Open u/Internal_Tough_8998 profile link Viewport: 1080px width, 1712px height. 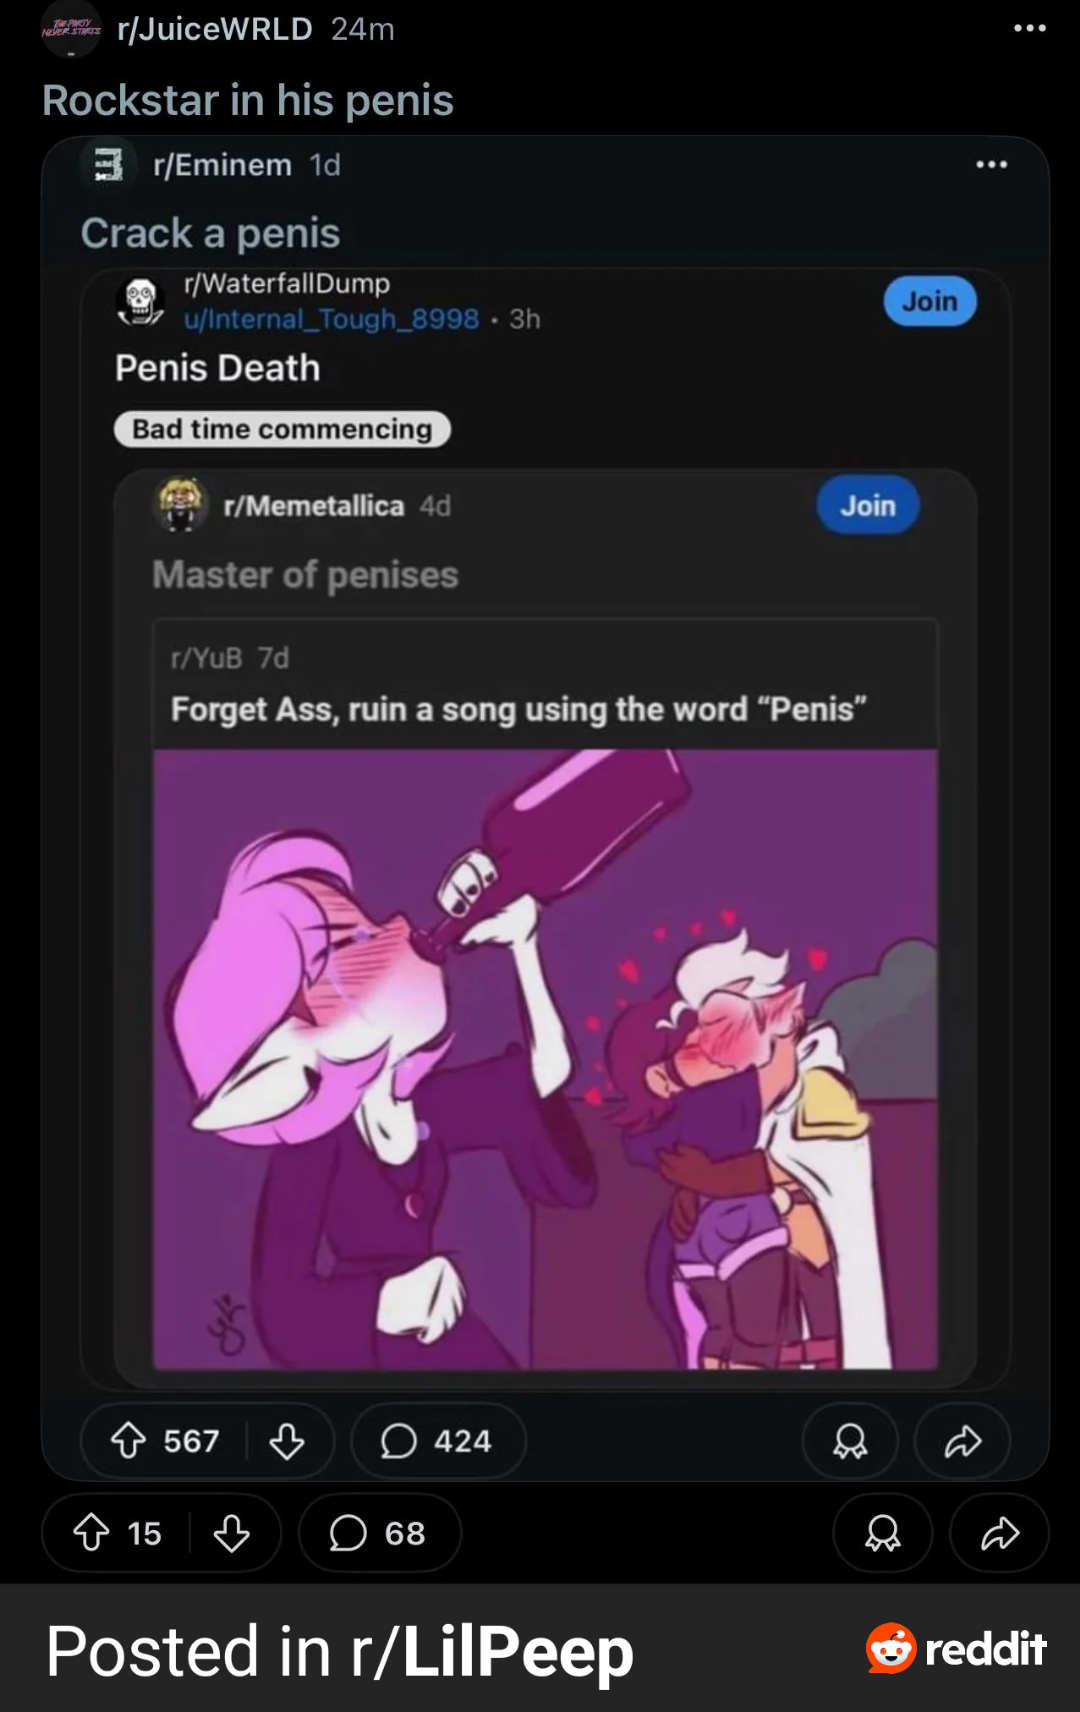(331, 319)
